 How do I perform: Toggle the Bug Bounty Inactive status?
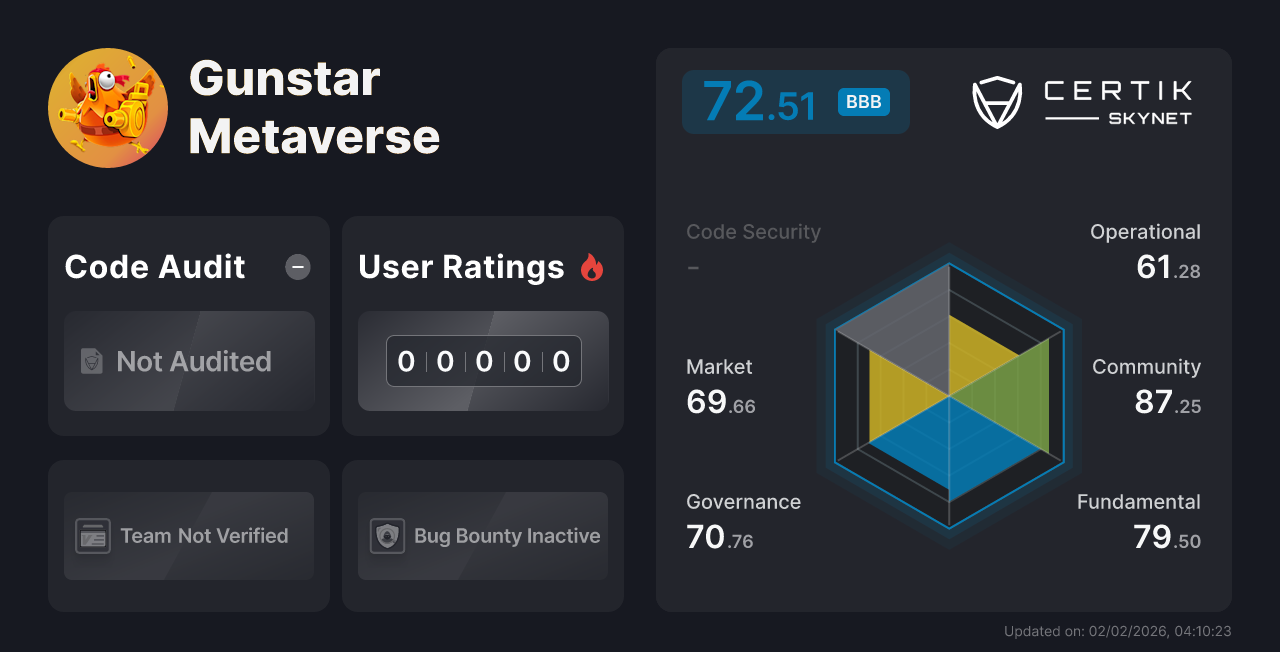482,536
